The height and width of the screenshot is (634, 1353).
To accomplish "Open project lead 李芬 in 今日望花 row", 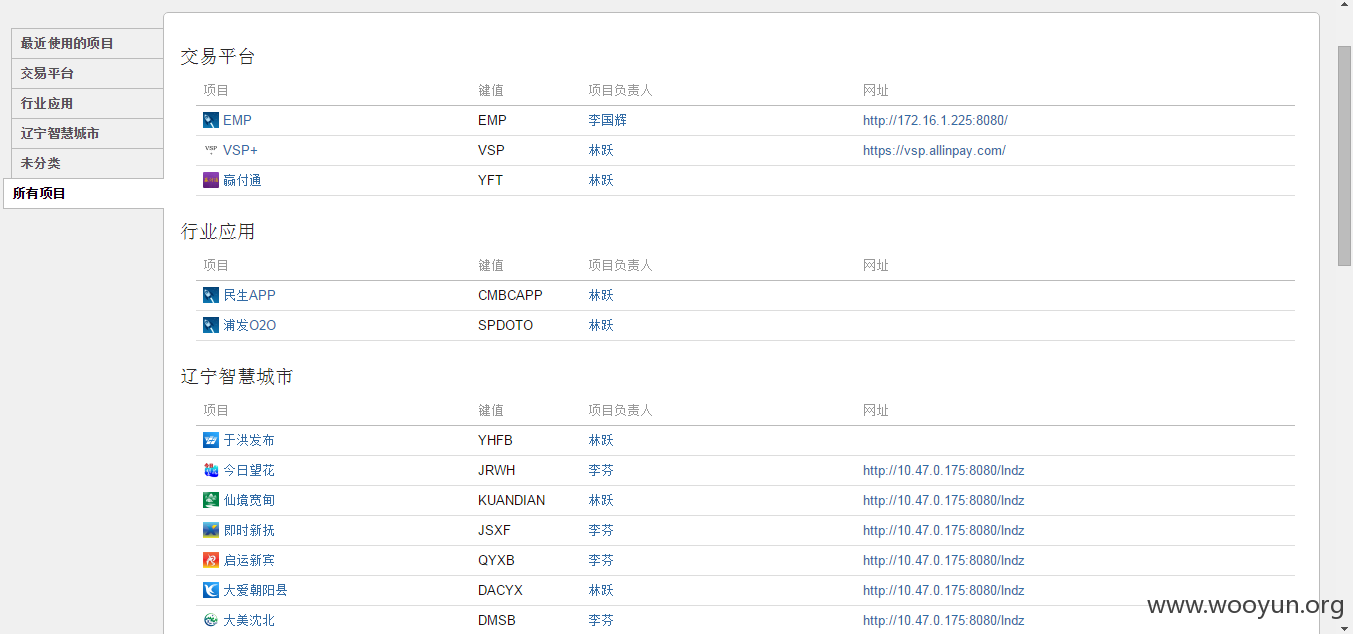I will tap(601, 470).
